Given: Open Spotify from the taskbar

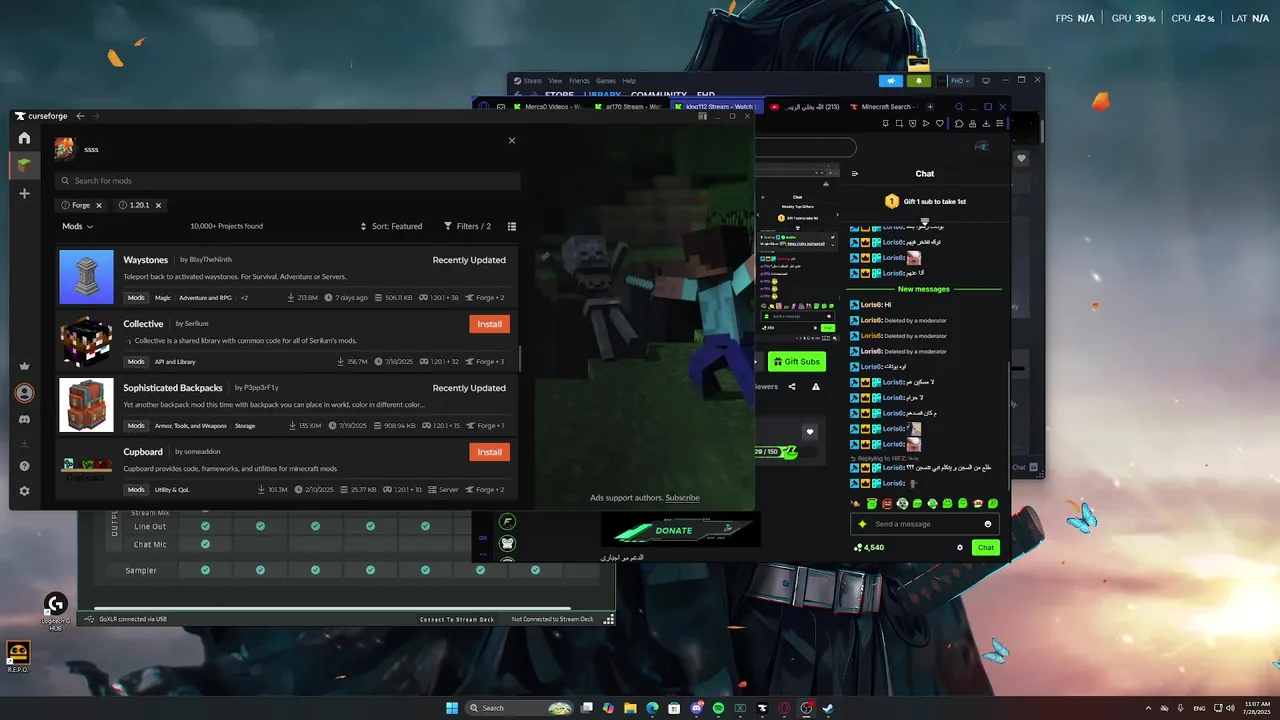Looking at the screenshot, I should click(718, 708).
